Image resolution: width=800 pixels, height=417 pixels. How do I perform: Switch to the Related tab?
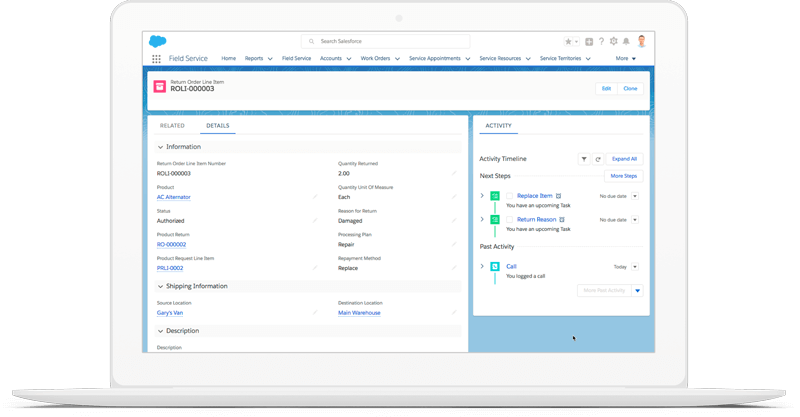[x=172, y=126]
